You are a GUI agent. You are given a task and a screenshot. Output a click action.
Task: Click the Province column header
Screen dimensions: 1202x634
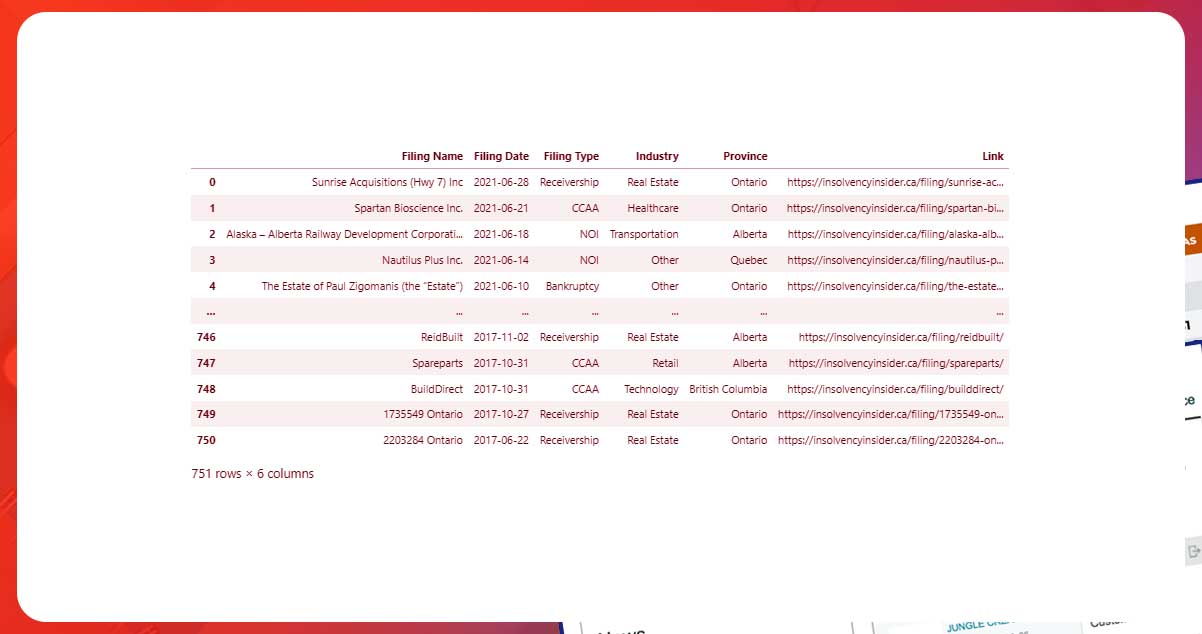click(745, 156)
